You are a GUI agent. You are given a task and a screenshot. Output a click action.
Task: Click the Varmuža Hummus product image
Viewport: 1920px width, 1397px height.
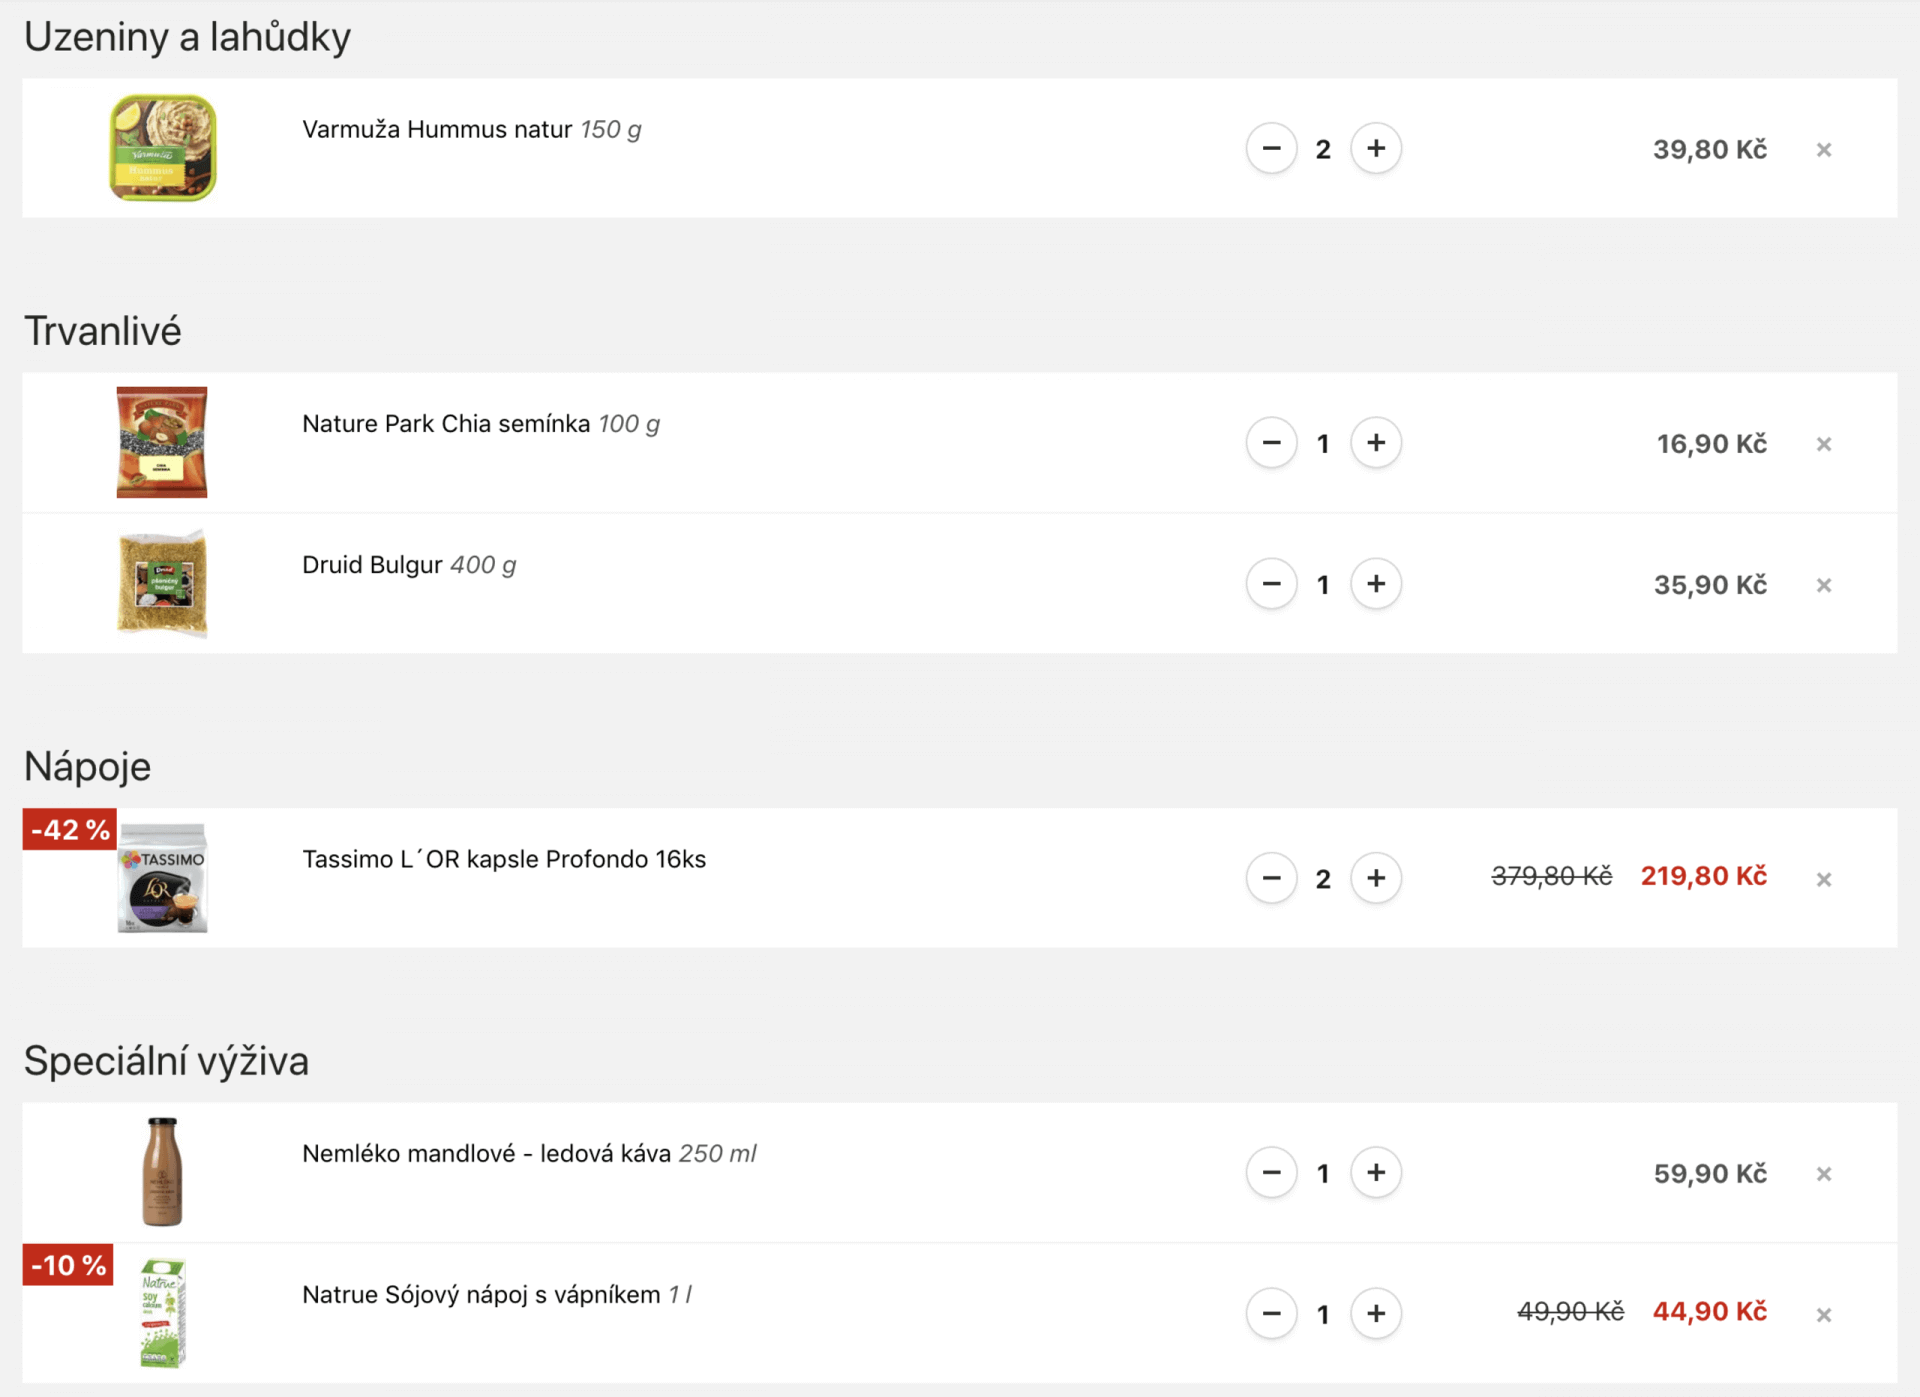pos(162,148)
